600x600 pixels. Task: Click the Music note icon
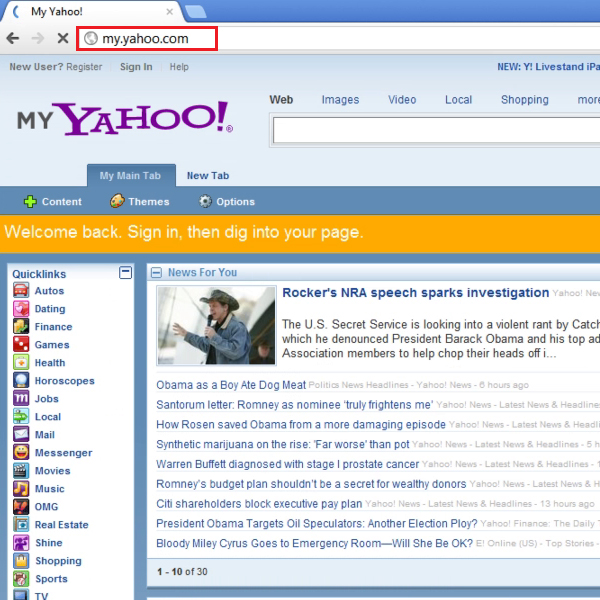(x=21, y=488)
